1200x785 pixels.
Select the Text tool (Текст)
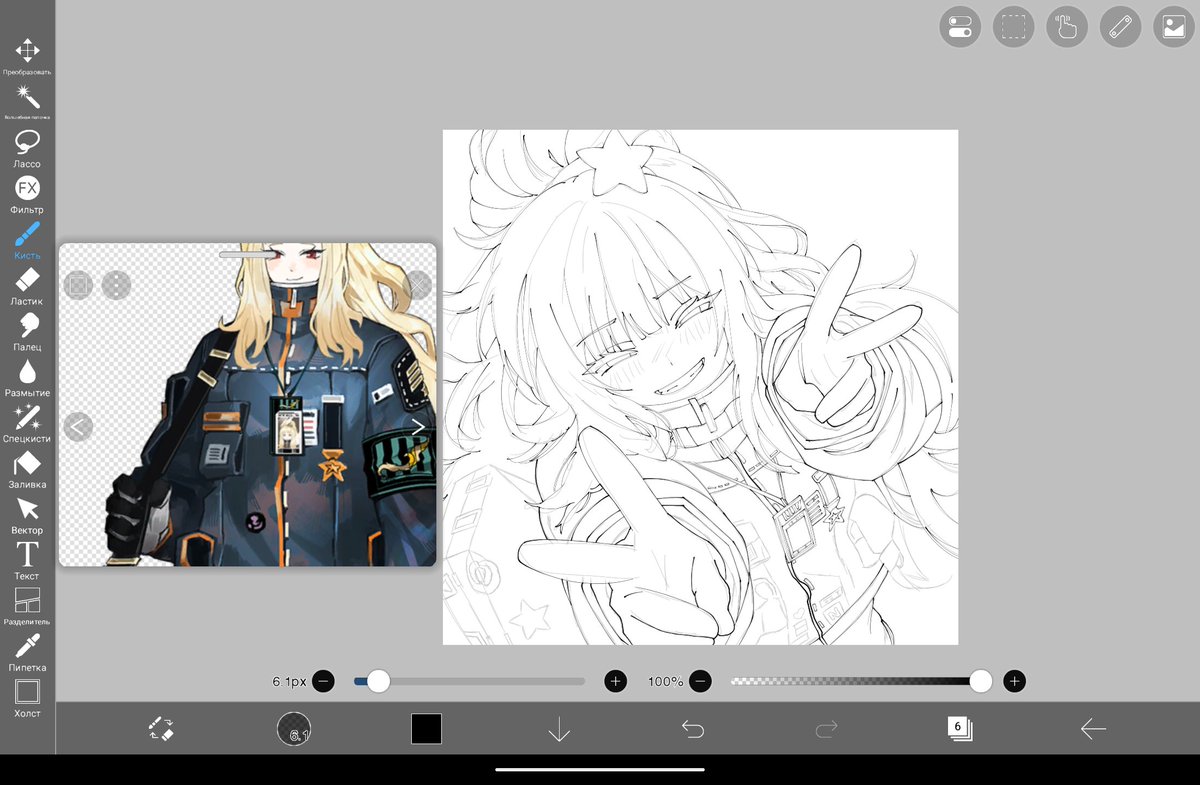pos(27,561)
